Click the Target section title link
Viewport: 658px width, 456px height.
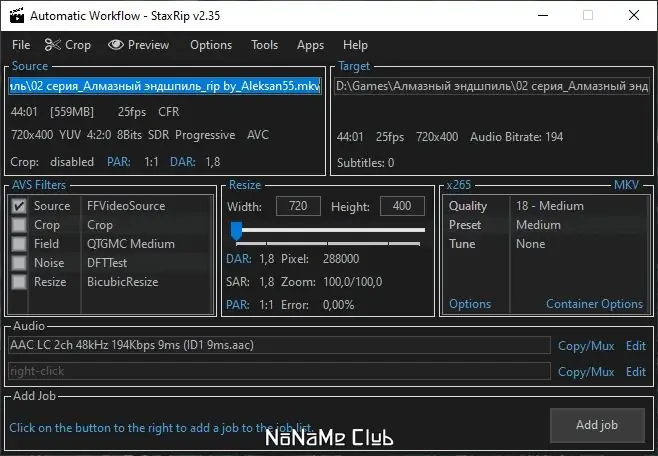354,66
